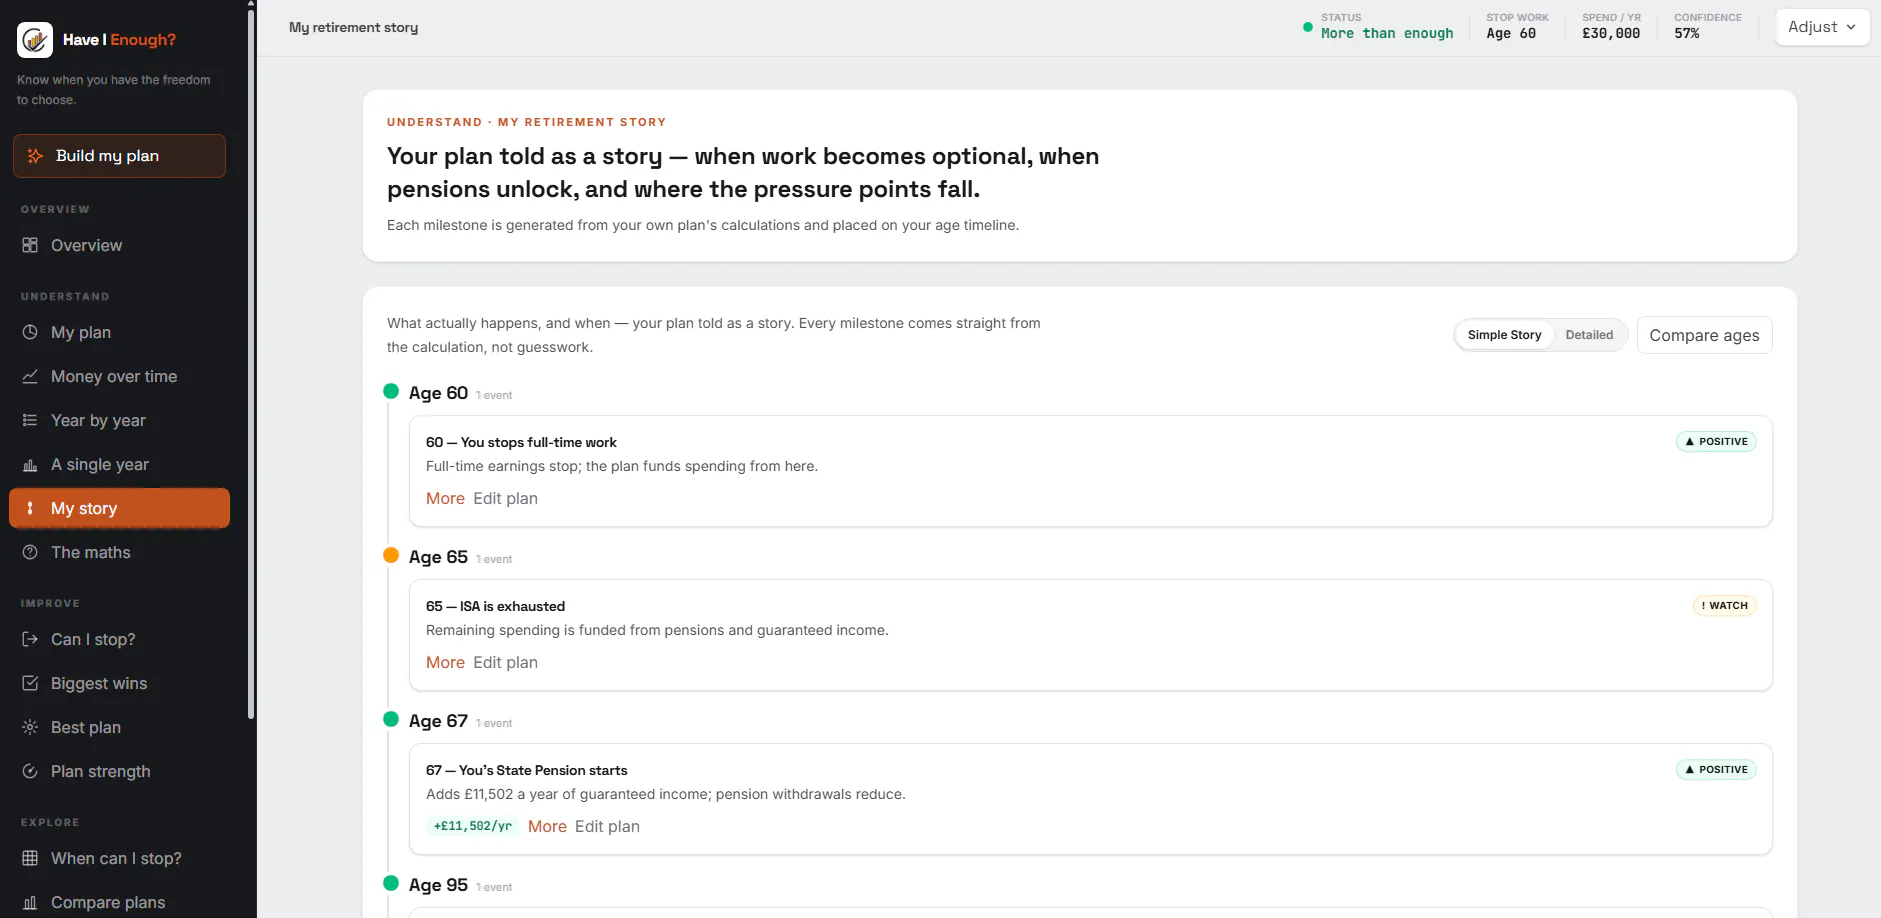Click the More than enough status text
1881x918 pixels.
[1387, 33]
